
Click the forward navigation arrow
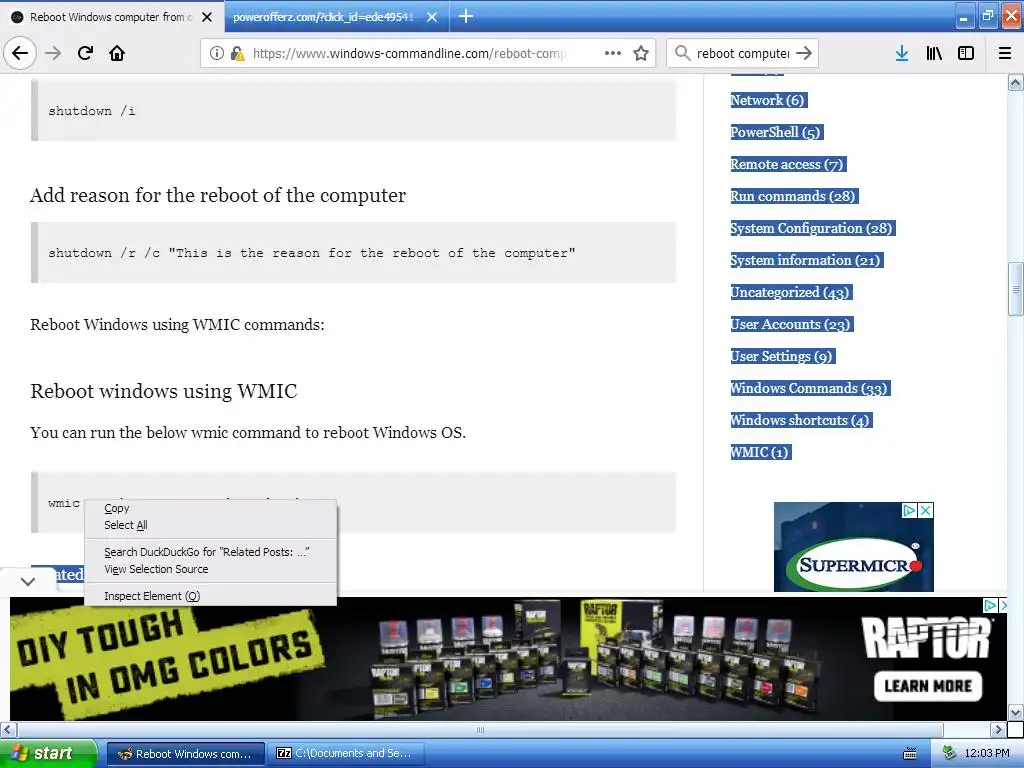[53, 53]
